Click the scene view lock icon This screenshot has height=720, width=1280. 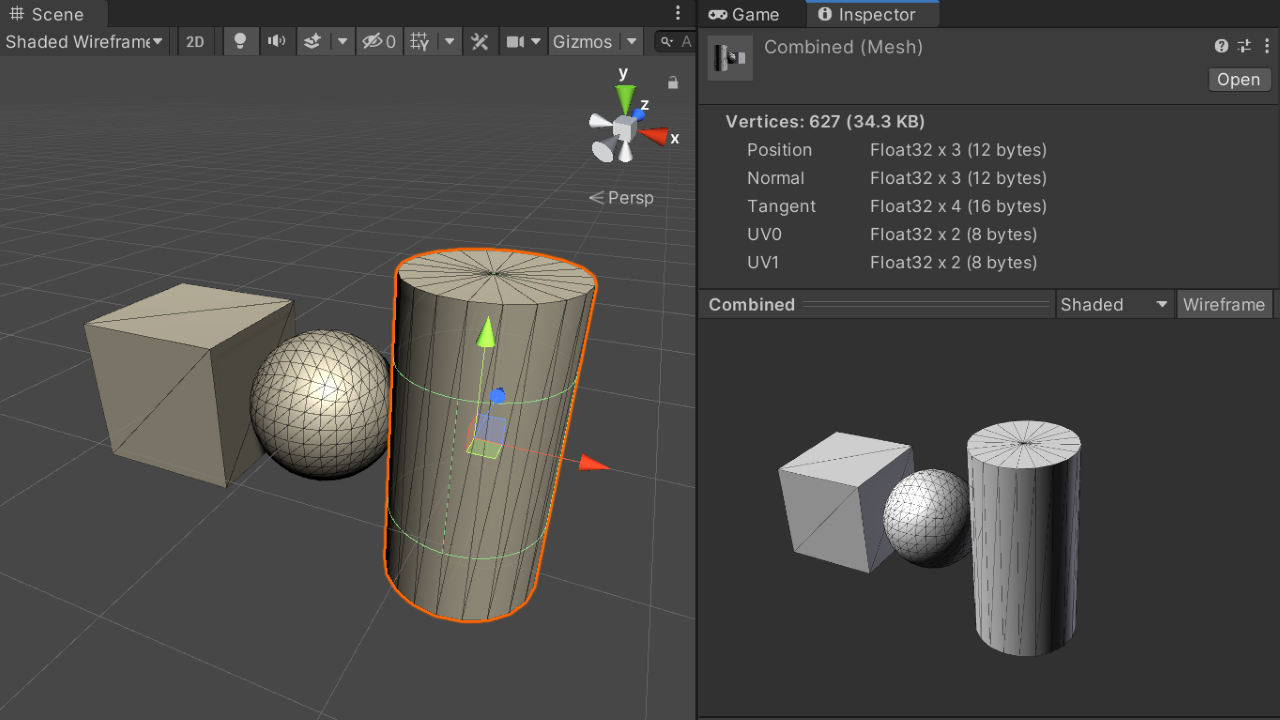673,83
